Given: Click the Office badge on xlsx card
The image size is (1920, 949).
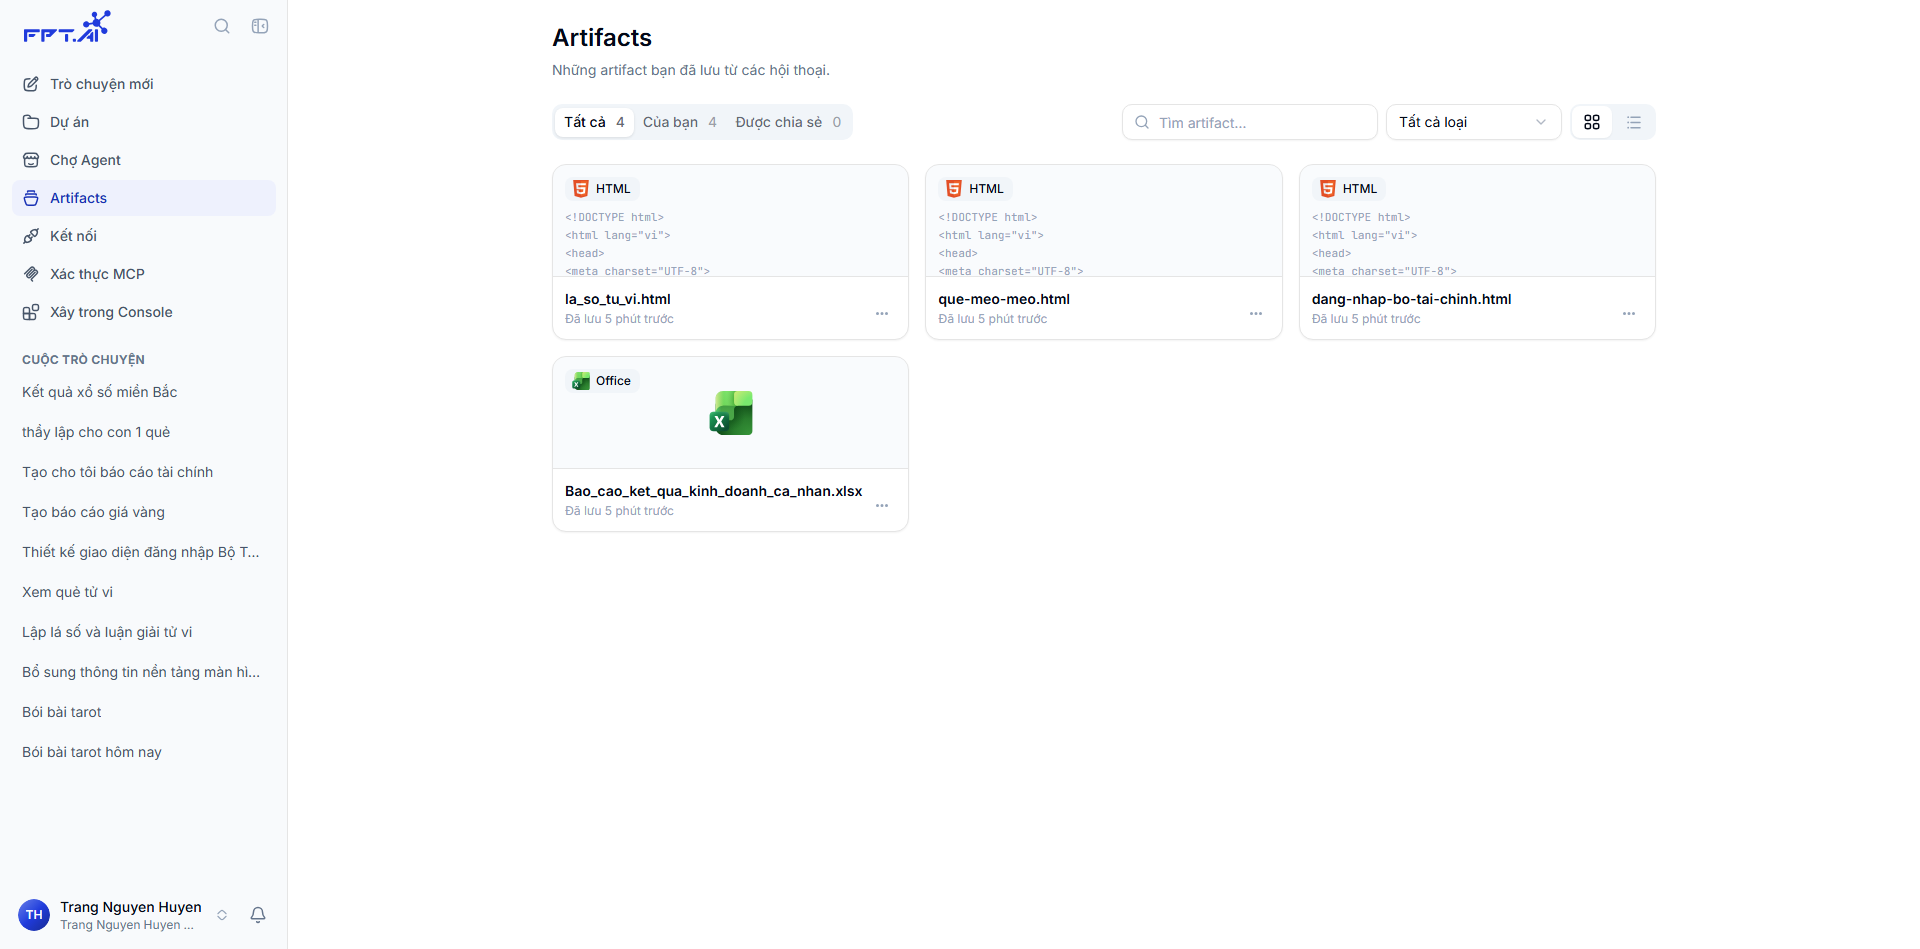Looking at the screenshot, I should pyautogui.click(x=603, y=381).
